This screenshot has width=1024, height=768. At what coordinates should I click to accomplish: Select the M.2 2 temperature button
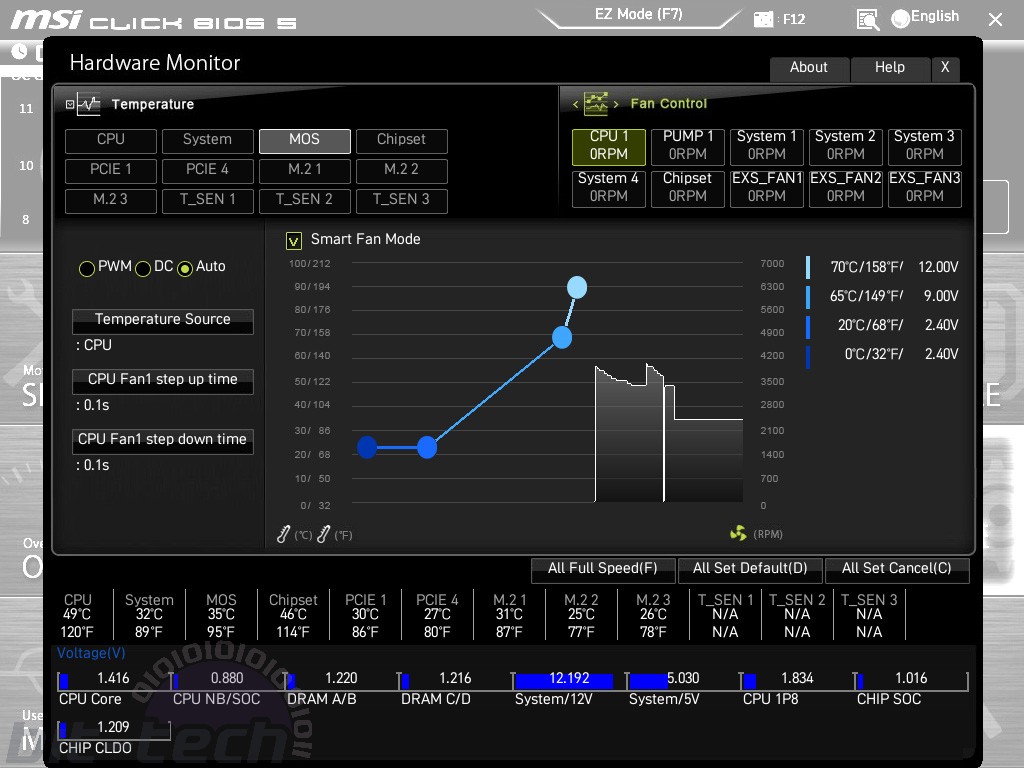402,170
